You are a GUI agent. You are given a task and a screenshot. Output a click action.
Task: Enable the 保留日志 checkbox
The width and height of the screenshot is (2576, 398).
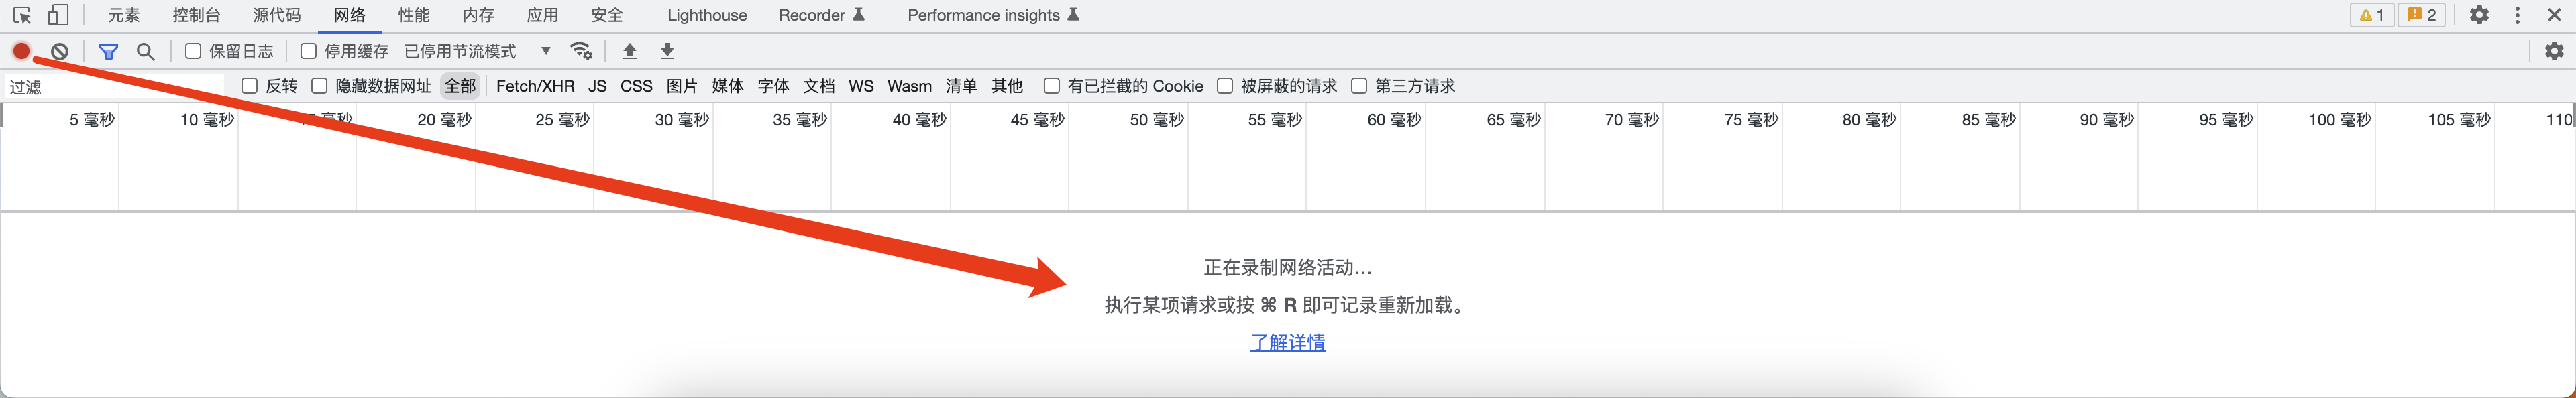194,51
